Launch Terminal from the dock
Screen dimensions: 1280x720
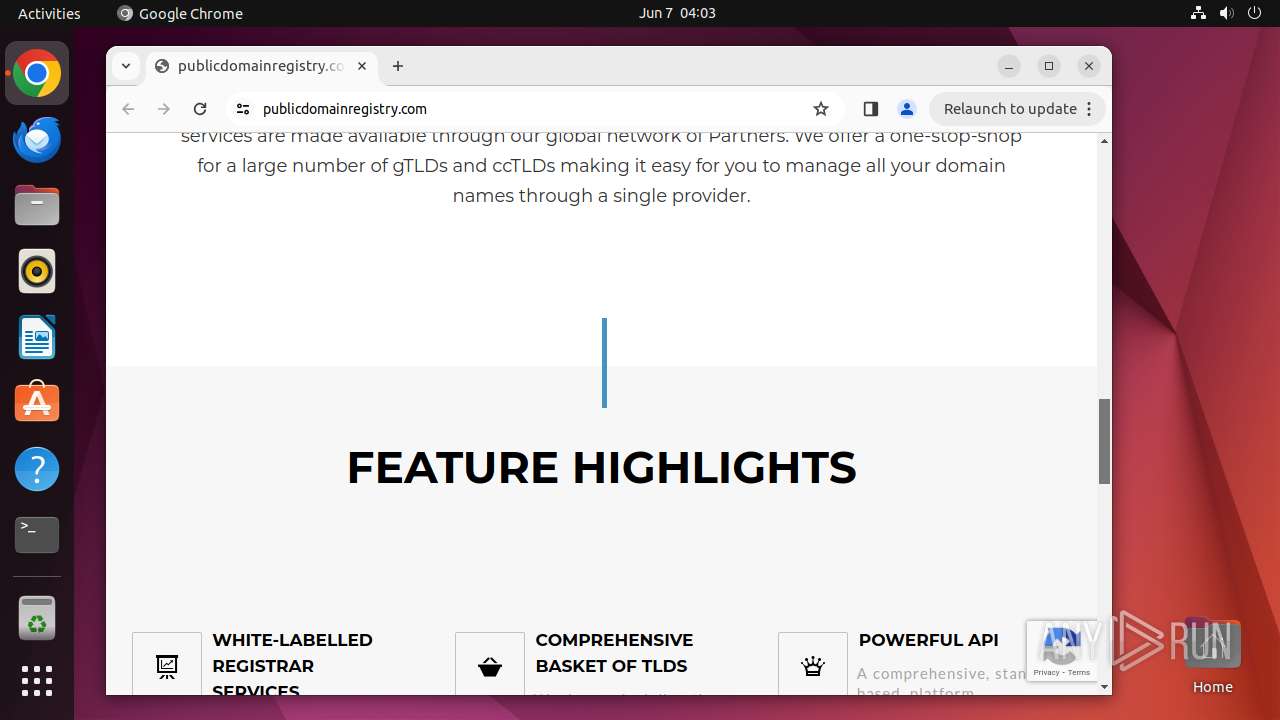tap(37, 535)
